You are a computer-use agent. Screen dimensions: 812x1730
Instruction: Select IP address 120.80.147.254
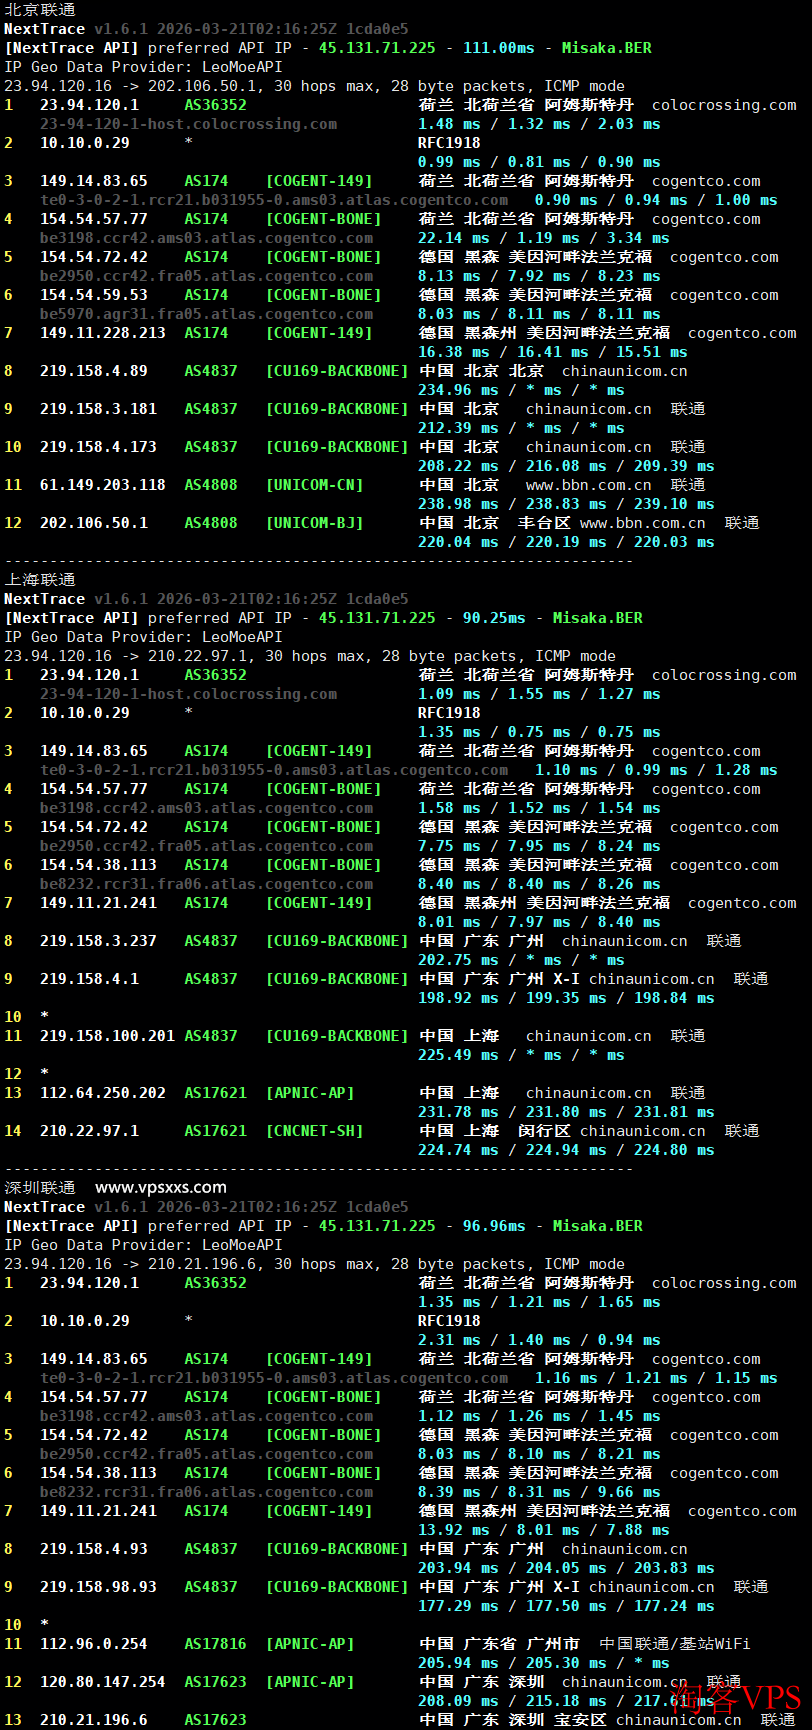(x=102, y=1682)
